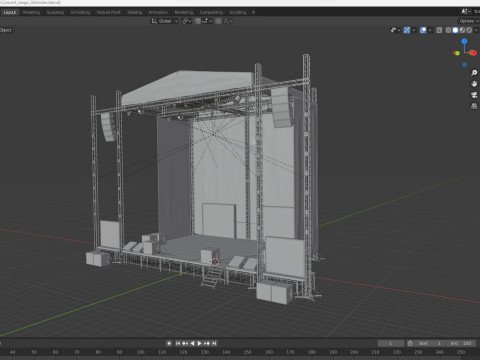Switch to the UV Editing workspace
This screenshot has width=480, height=360.
(80, 12)
